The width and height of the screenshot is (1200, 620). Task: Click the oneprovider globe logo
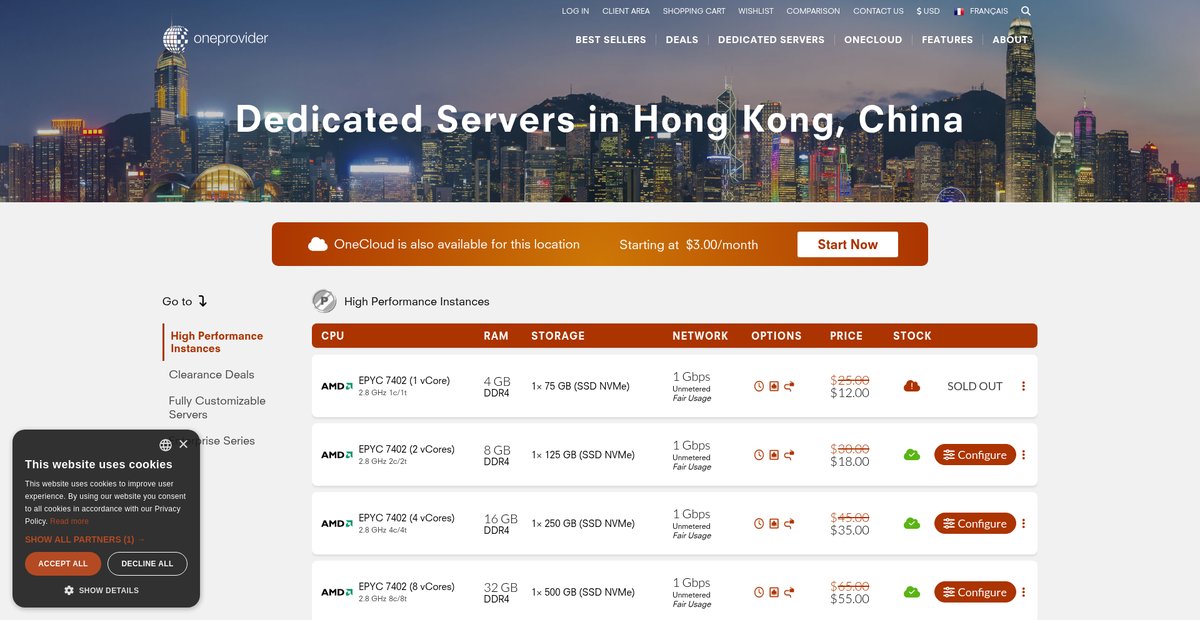[175, 39]
